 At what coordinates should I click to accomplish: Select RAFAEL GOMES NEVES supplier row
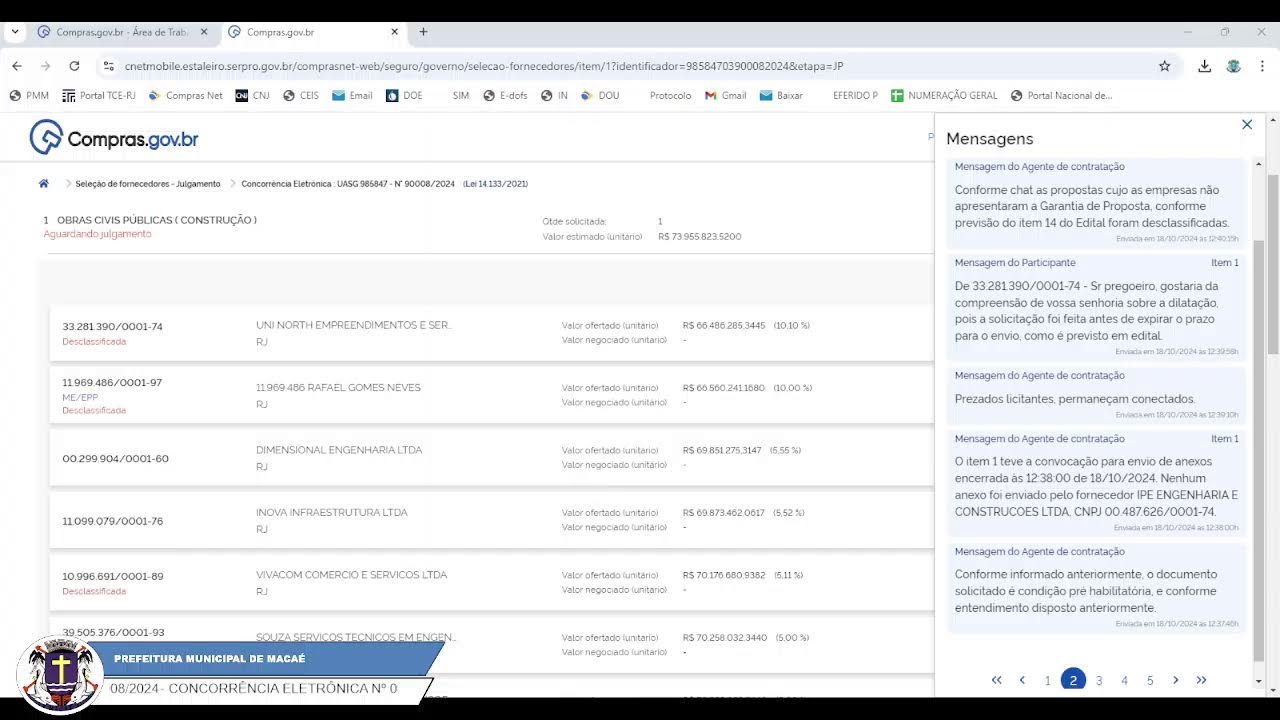point(492,396)
